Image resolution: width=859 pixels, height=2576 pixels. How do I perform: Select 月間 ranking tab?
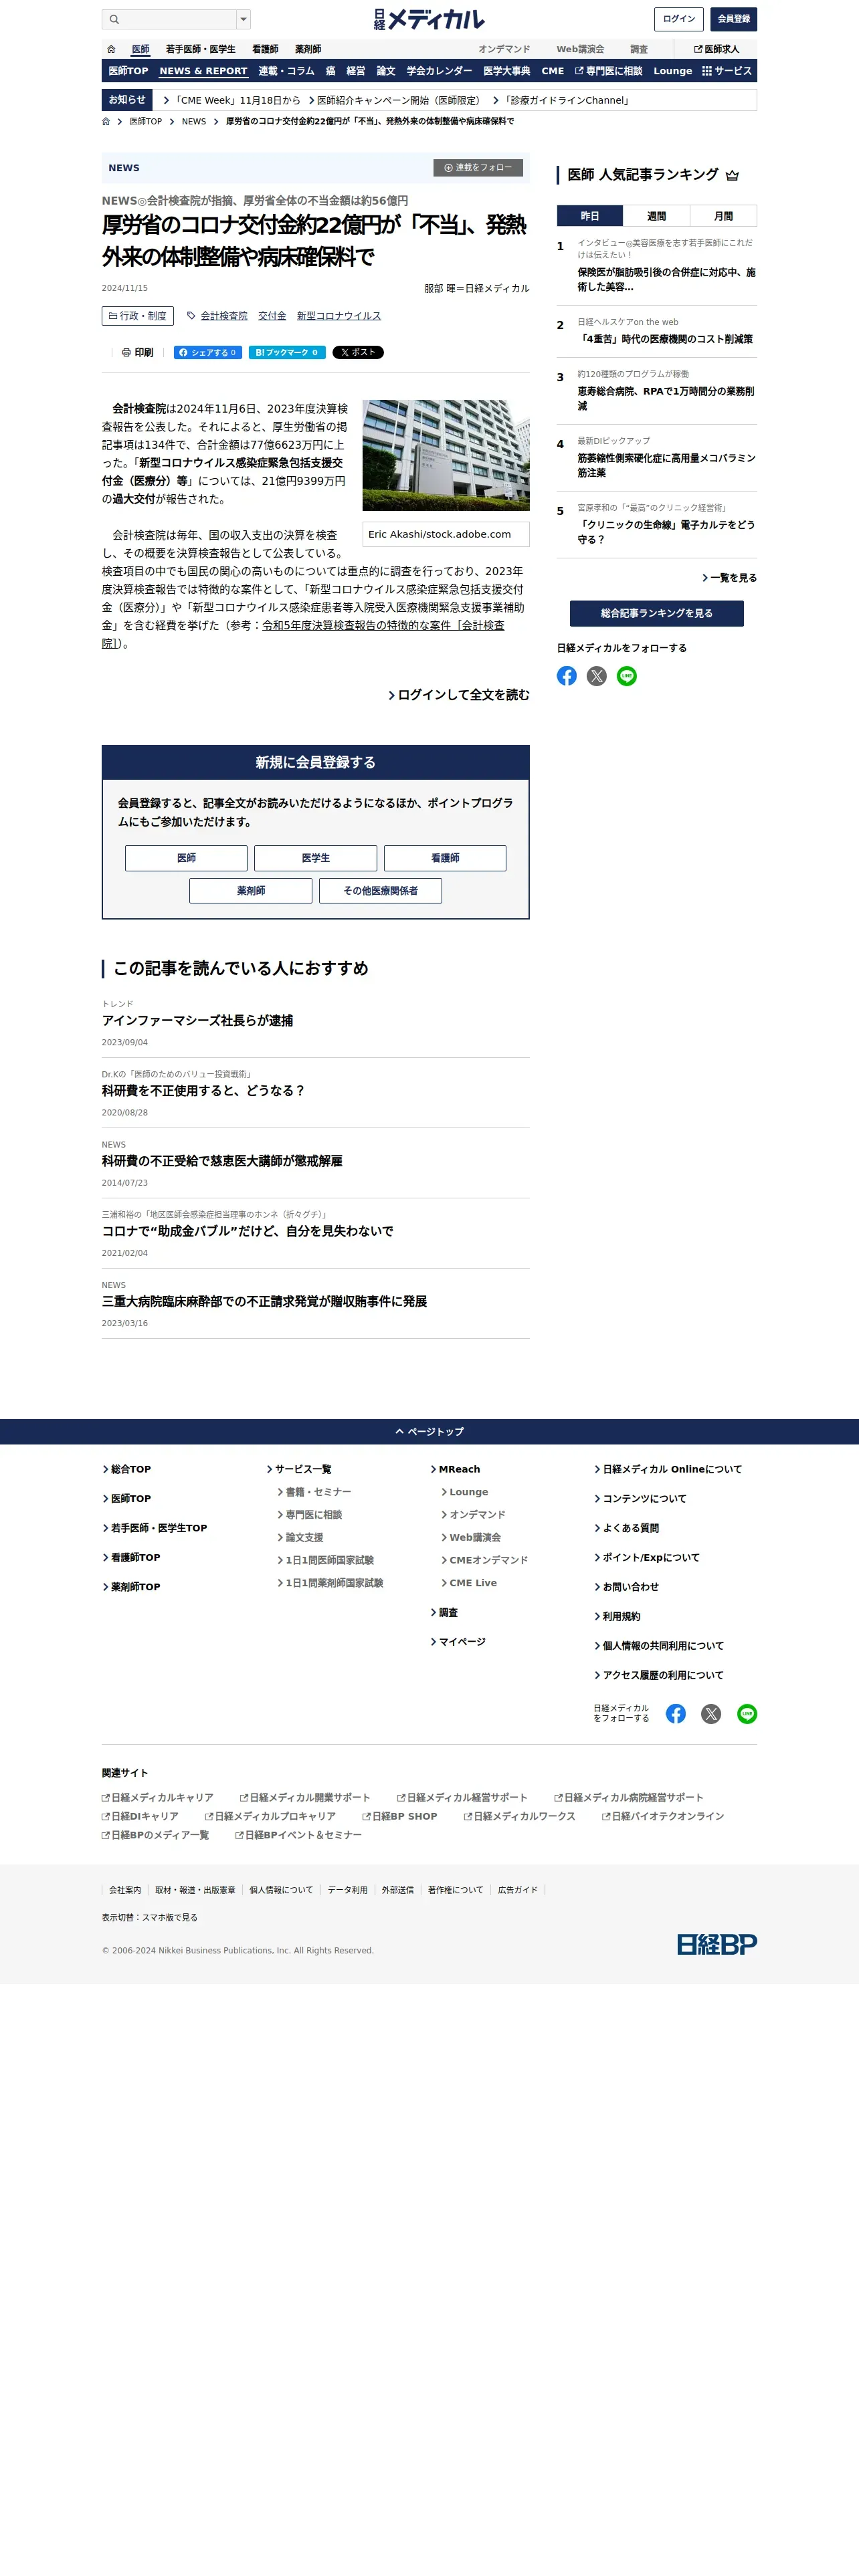click(x=723, y=216)
